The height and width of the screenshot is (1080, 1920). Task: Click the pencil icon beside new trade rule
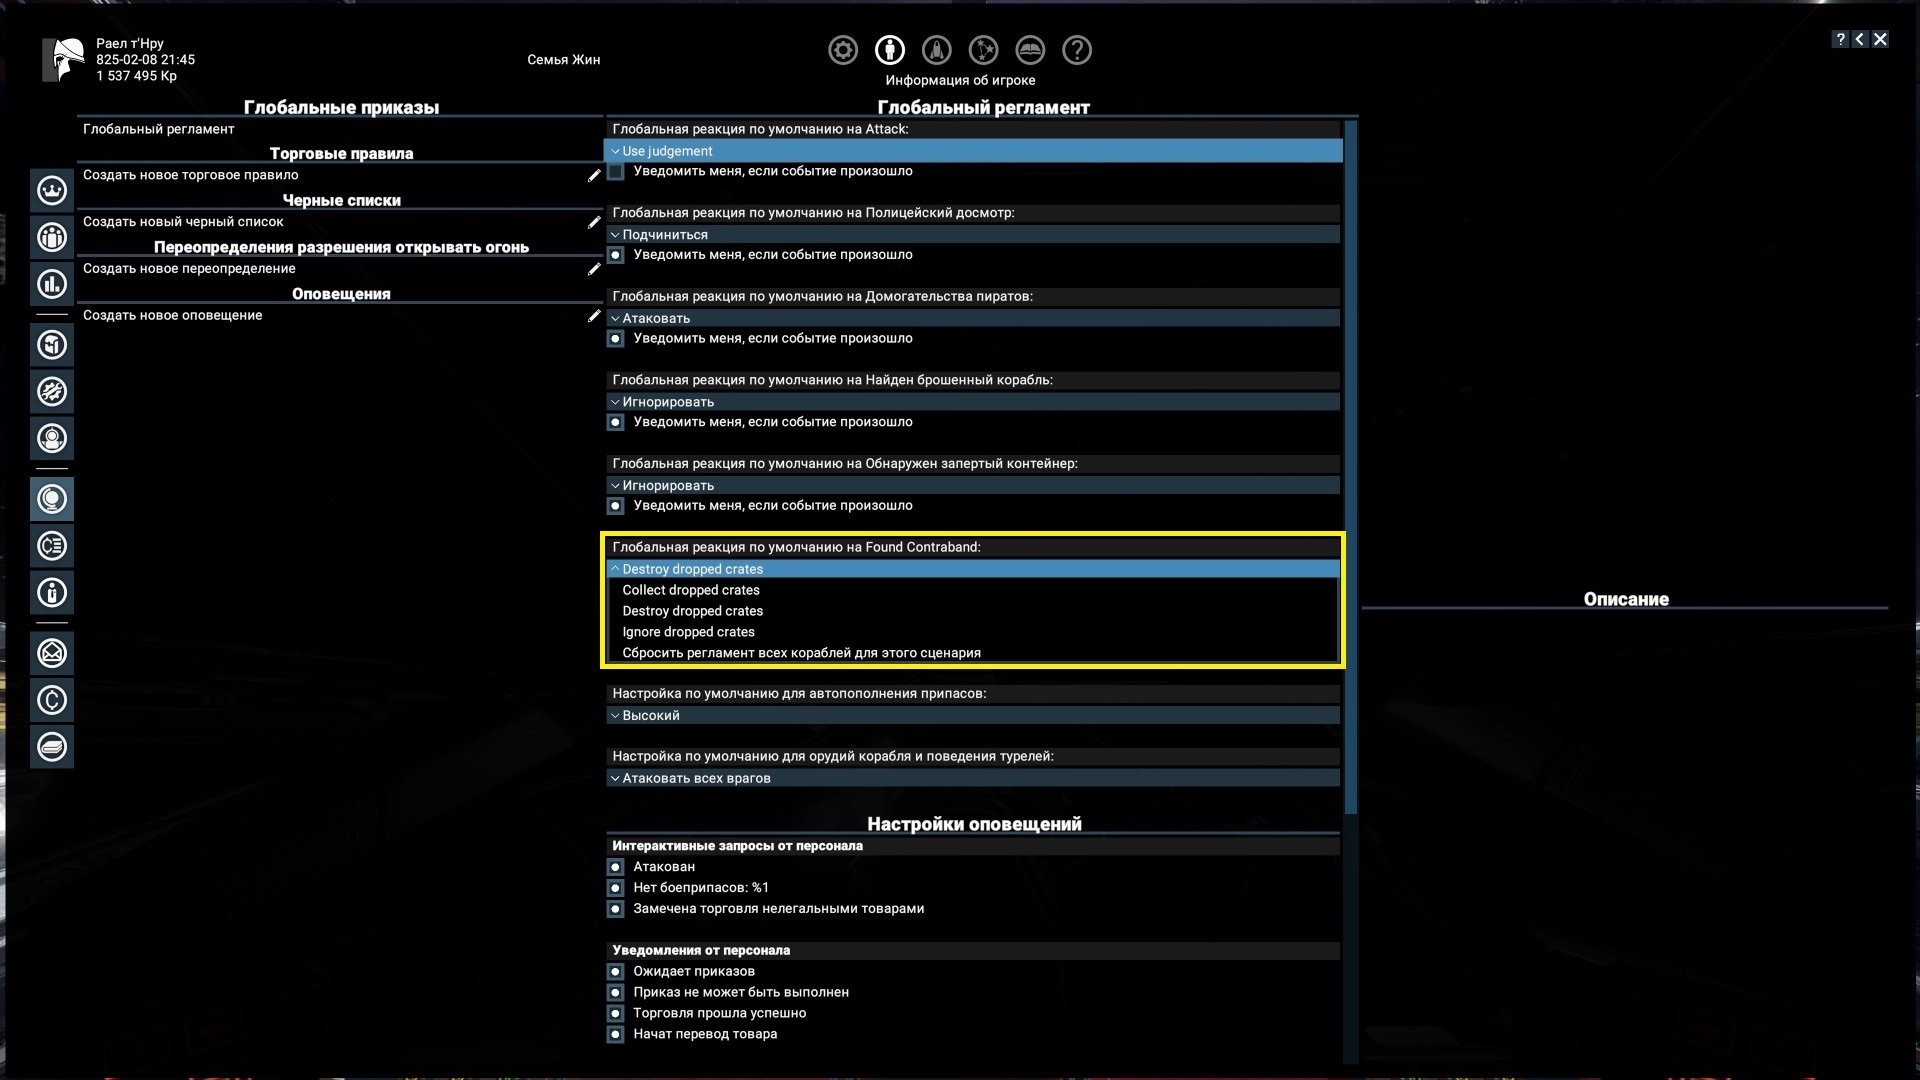[x=594, y=175]
